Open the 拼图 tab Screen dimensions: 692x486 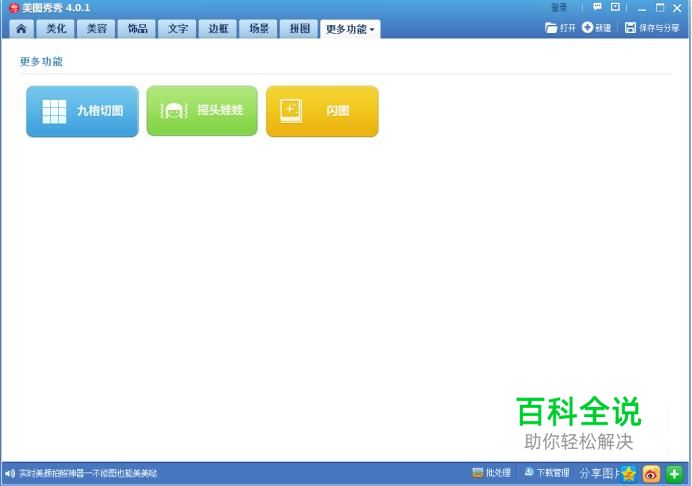click(299, 29)
